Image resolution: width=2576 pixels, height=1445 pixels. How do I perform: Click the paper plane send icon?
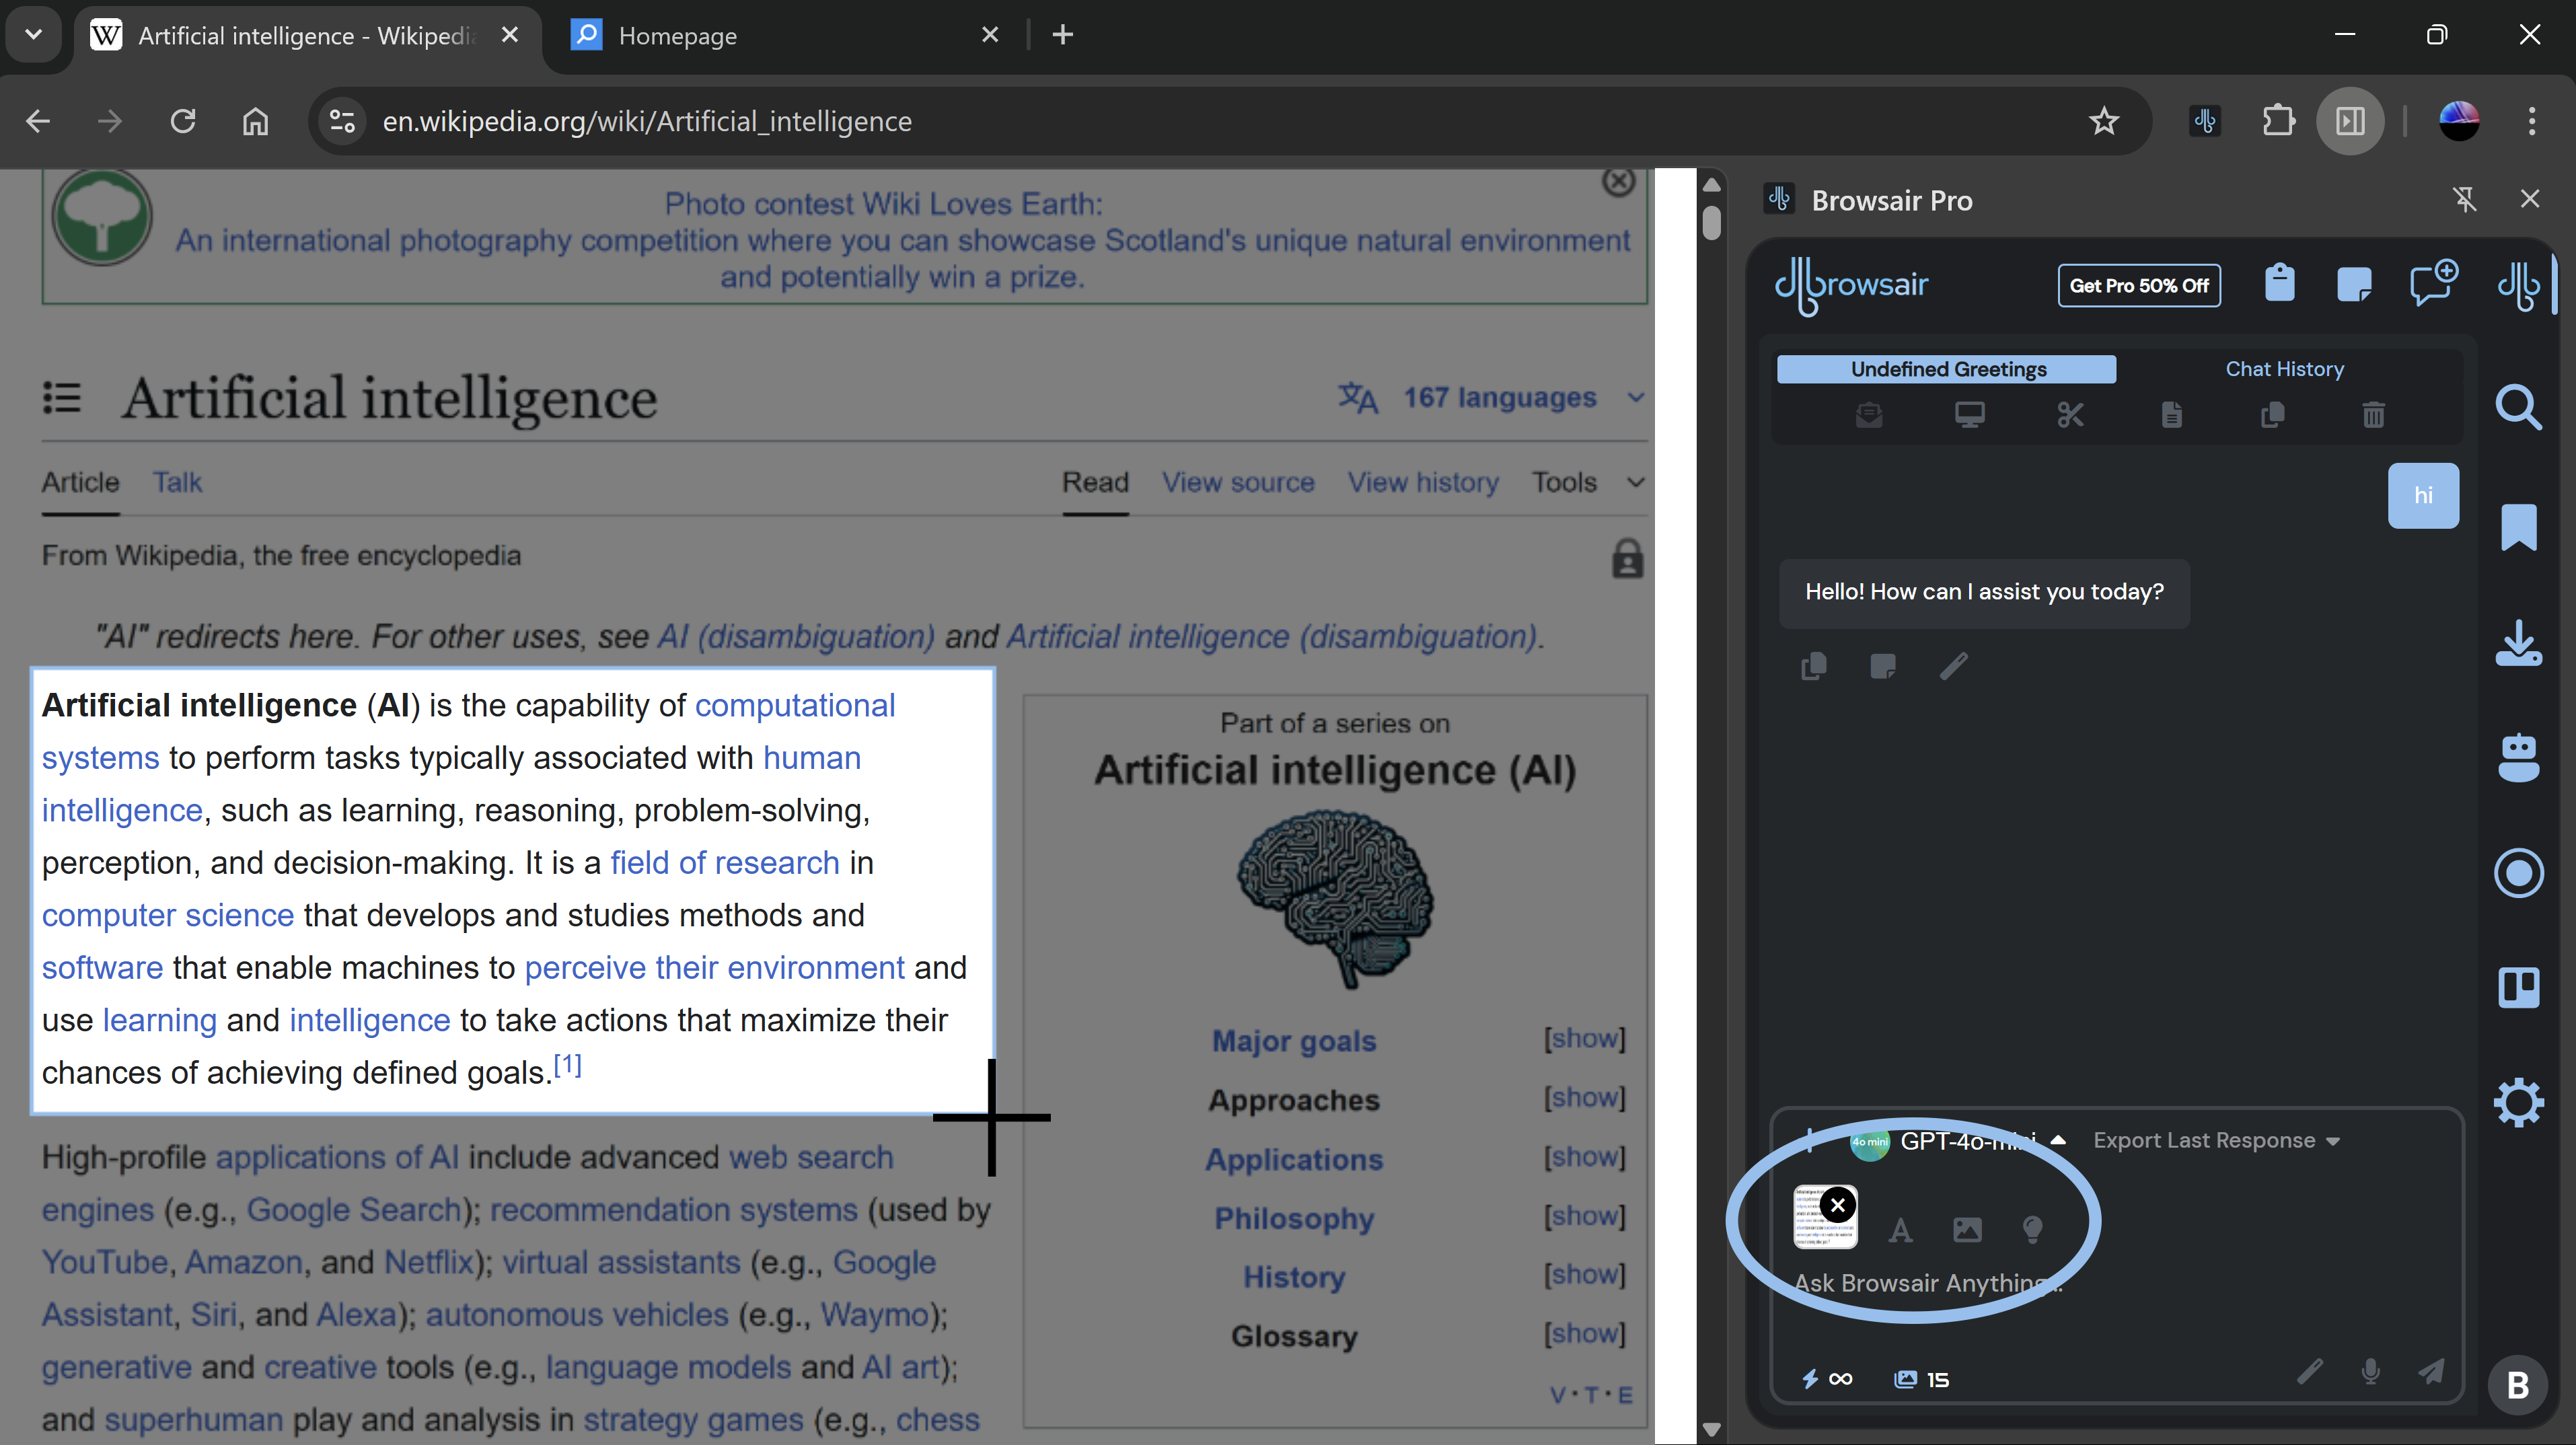pyautogui.click(x=2431, y=1372)
